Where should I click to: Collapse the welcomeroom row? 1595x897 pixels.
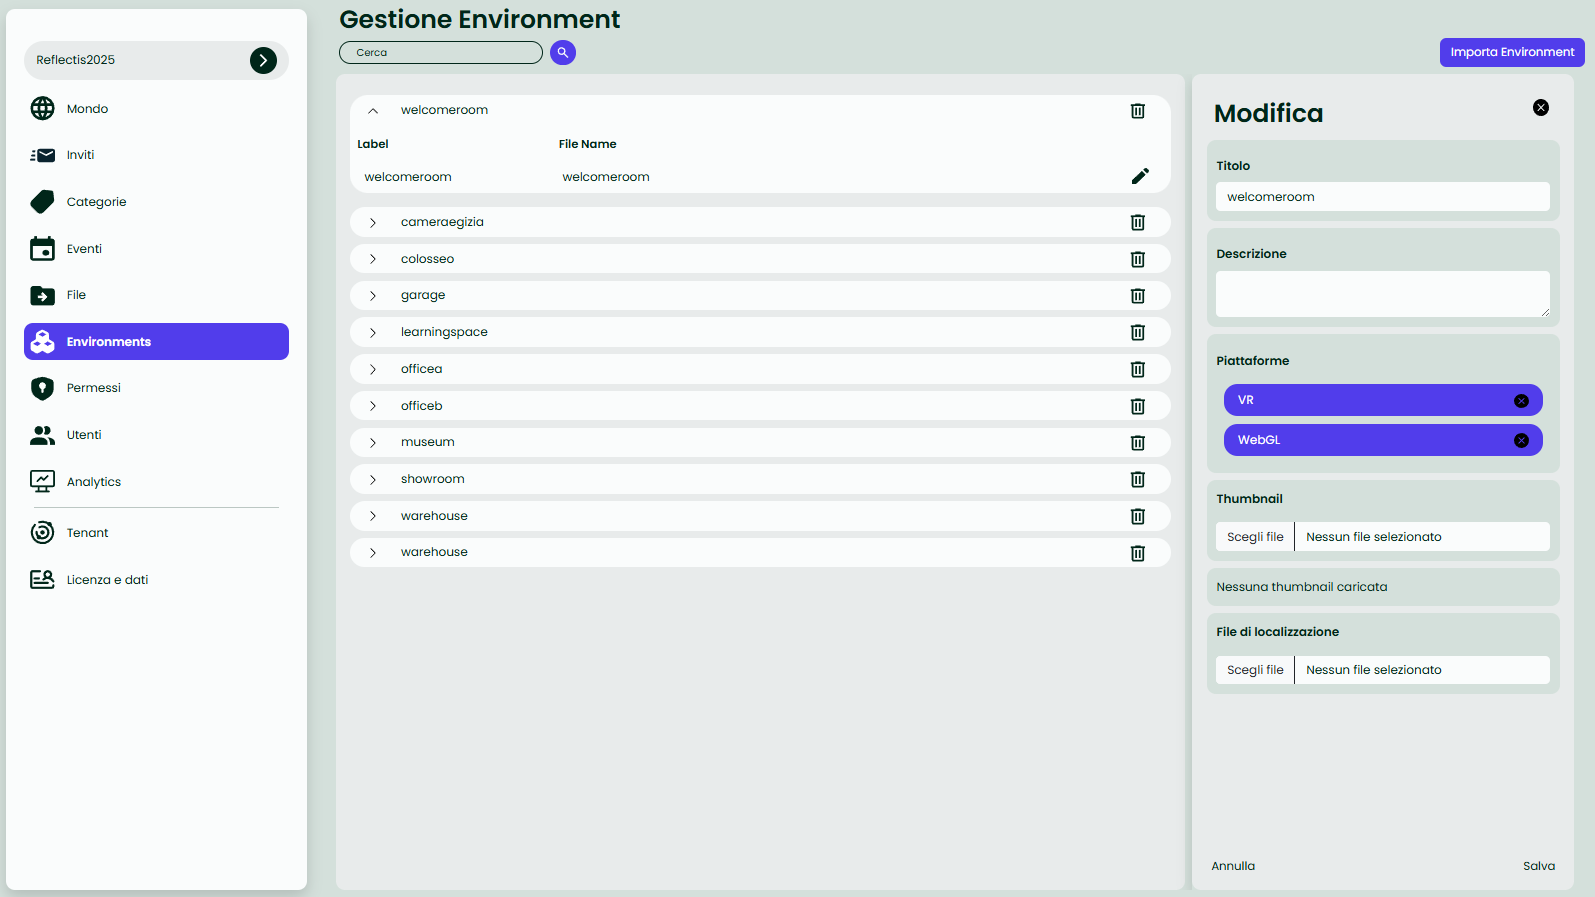[373, 111]
